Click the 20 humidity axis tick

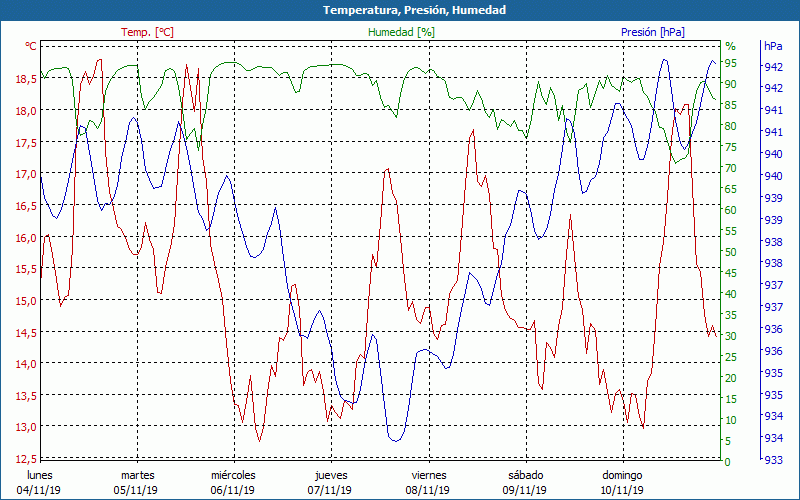click(x=731, y=378)
